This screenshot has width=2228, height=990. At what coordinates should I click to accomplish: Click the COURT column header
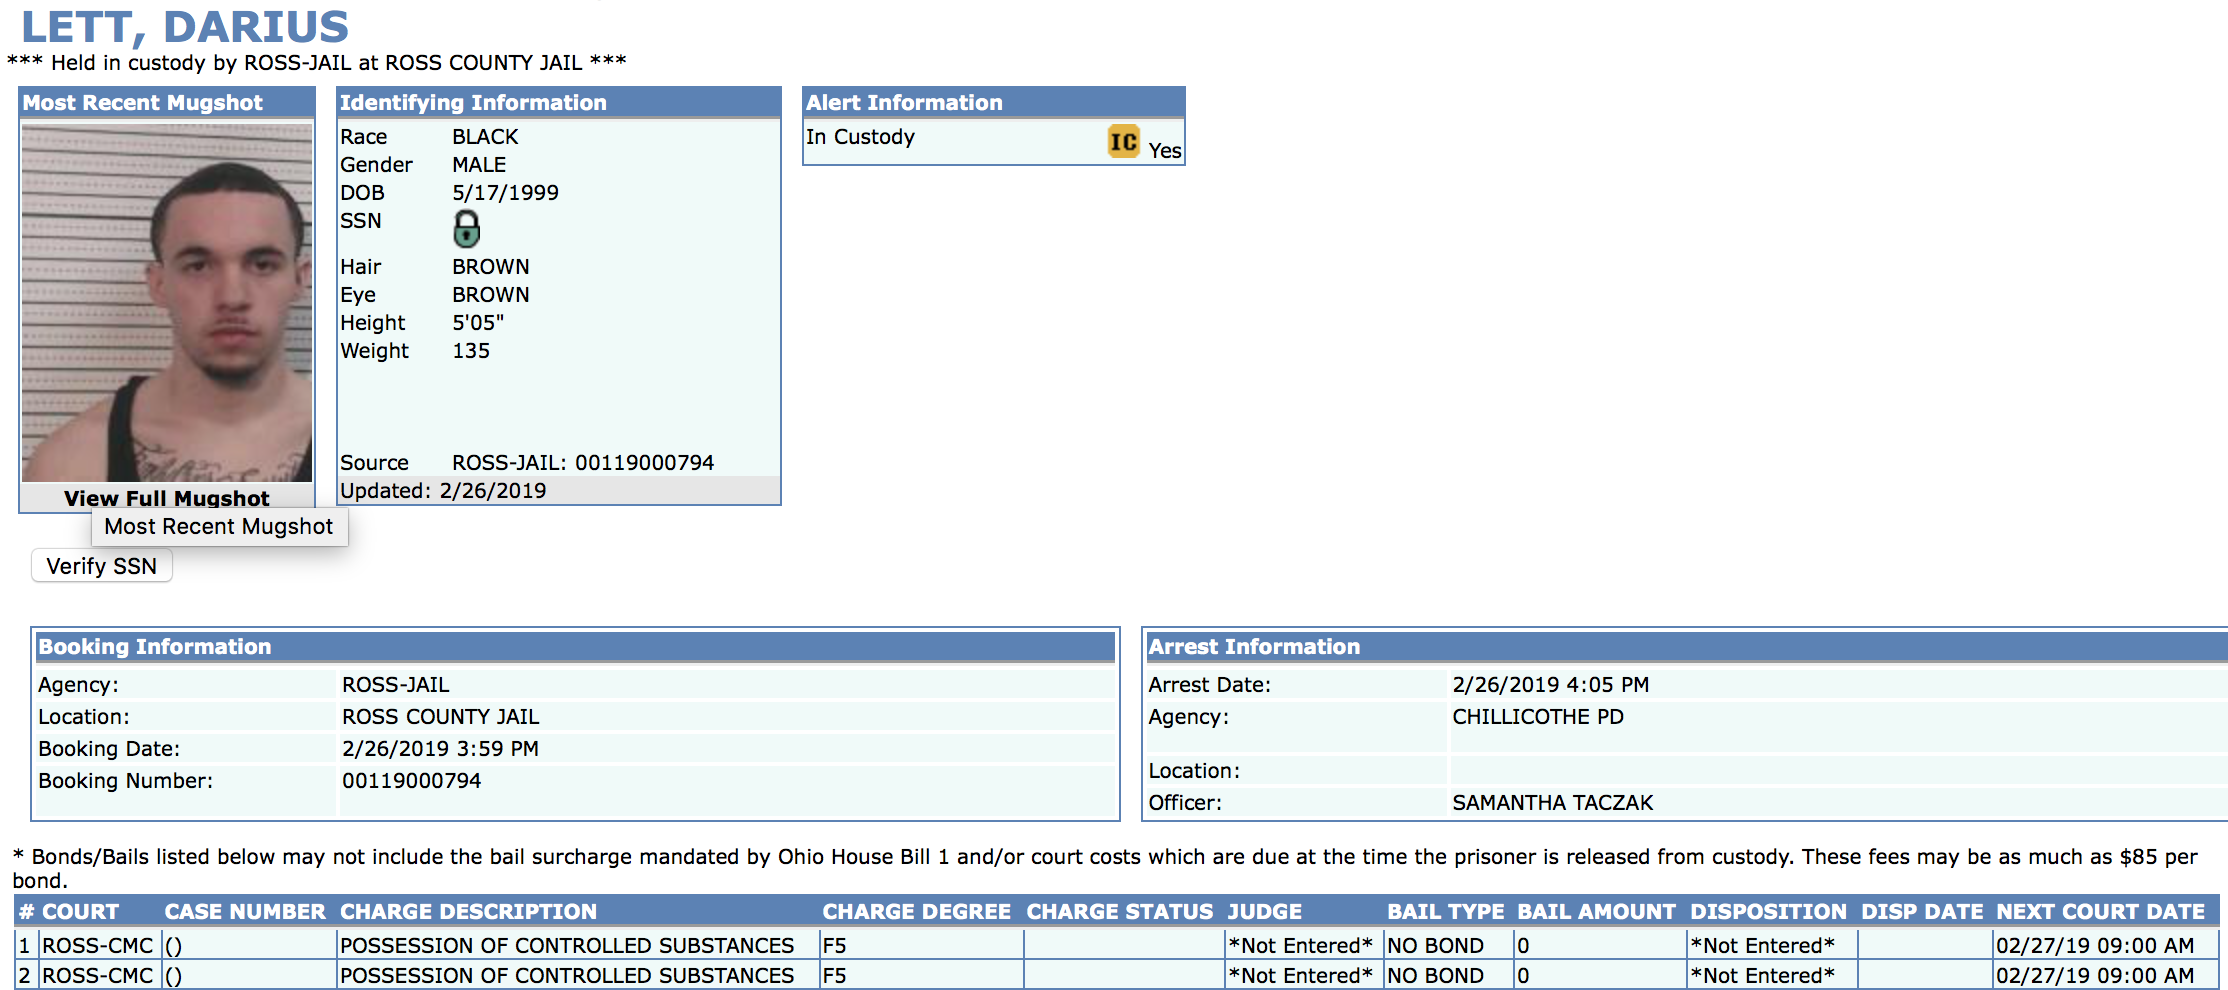(x=80, y=911)
